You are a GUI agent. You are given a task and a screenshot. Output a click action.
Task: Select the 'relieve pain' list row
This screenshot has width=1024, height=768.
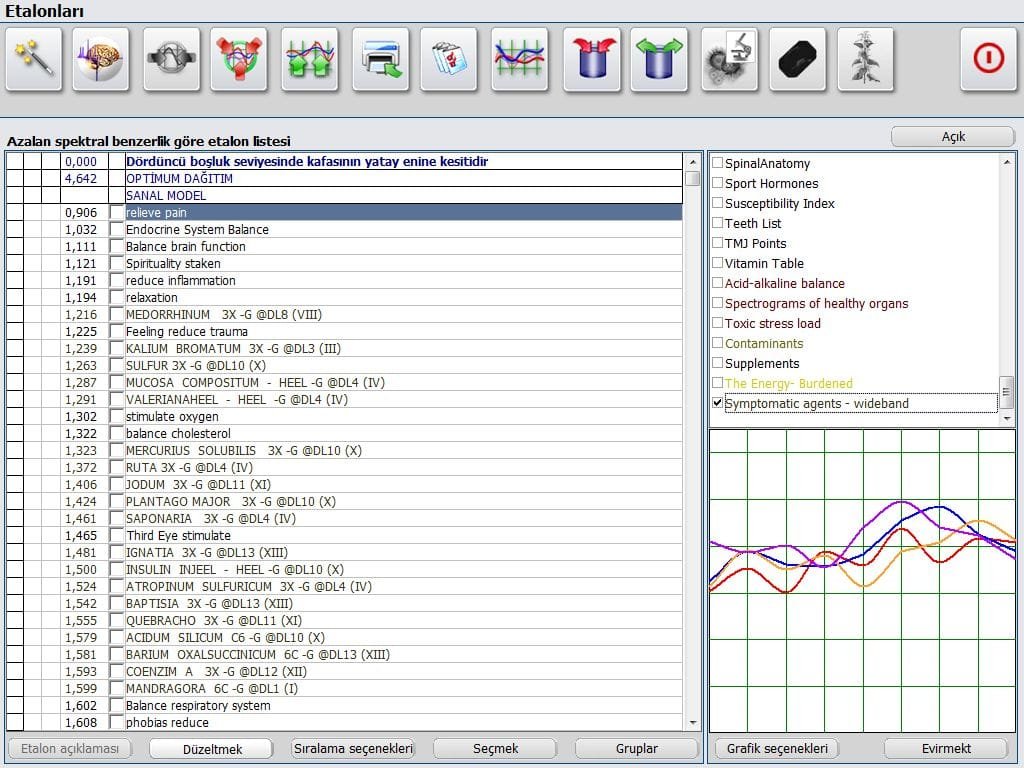pos(400,213)
